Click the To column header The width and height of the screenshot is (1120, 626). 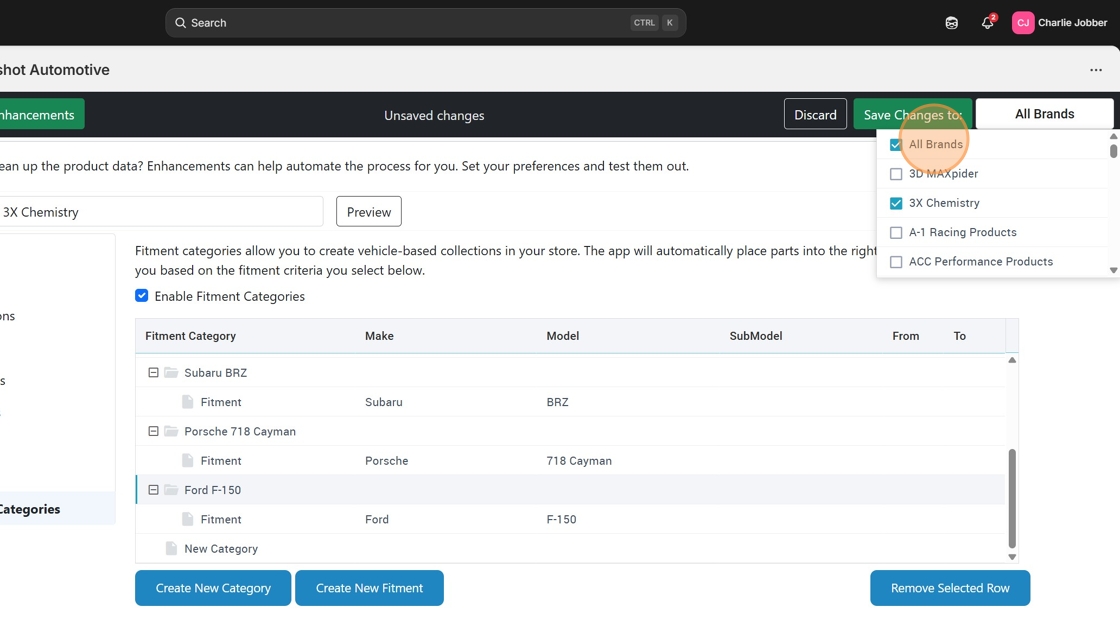[959, 336]
